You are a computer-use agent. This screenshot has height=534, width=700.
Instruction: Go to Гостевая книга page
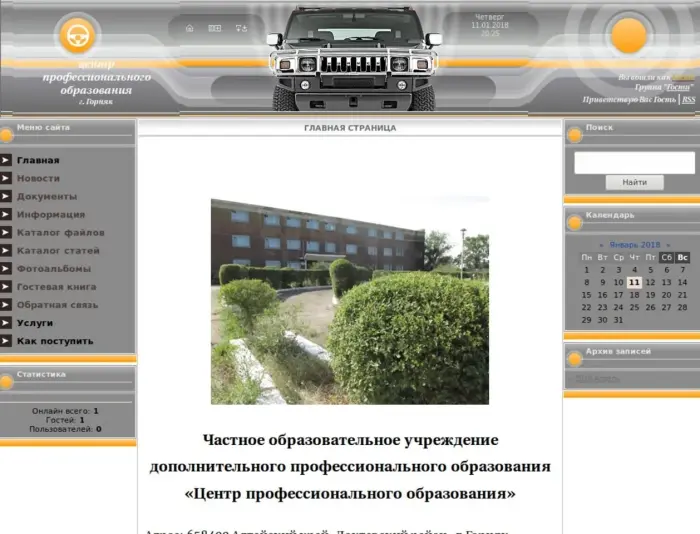coord(57,287)
